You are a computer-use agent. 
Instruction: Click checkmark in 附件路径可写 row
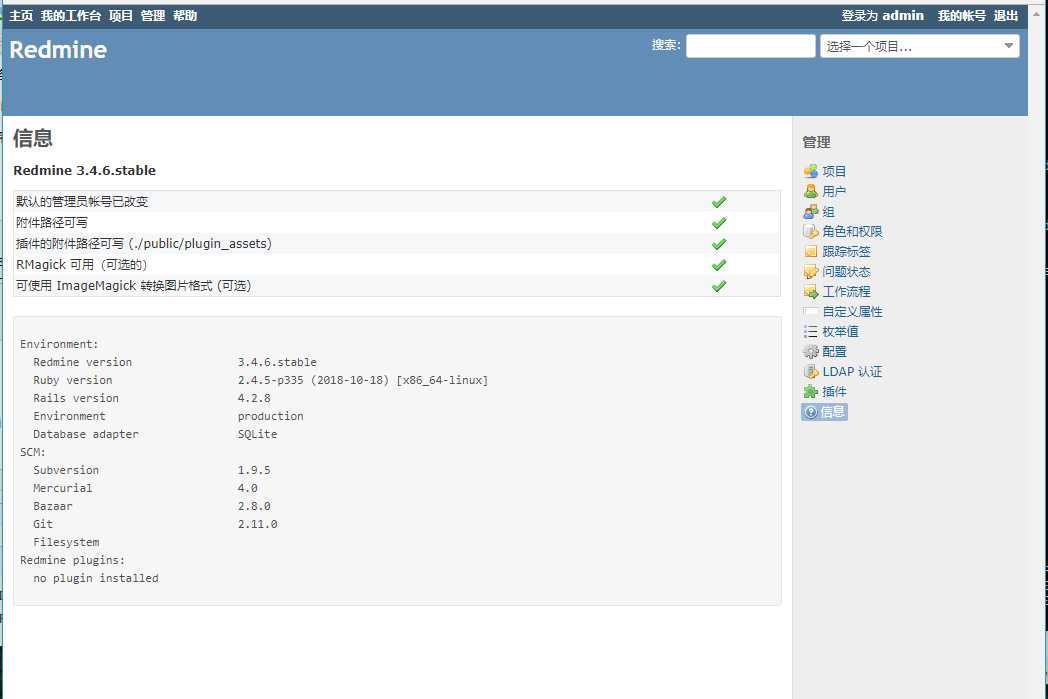[718, 223]
